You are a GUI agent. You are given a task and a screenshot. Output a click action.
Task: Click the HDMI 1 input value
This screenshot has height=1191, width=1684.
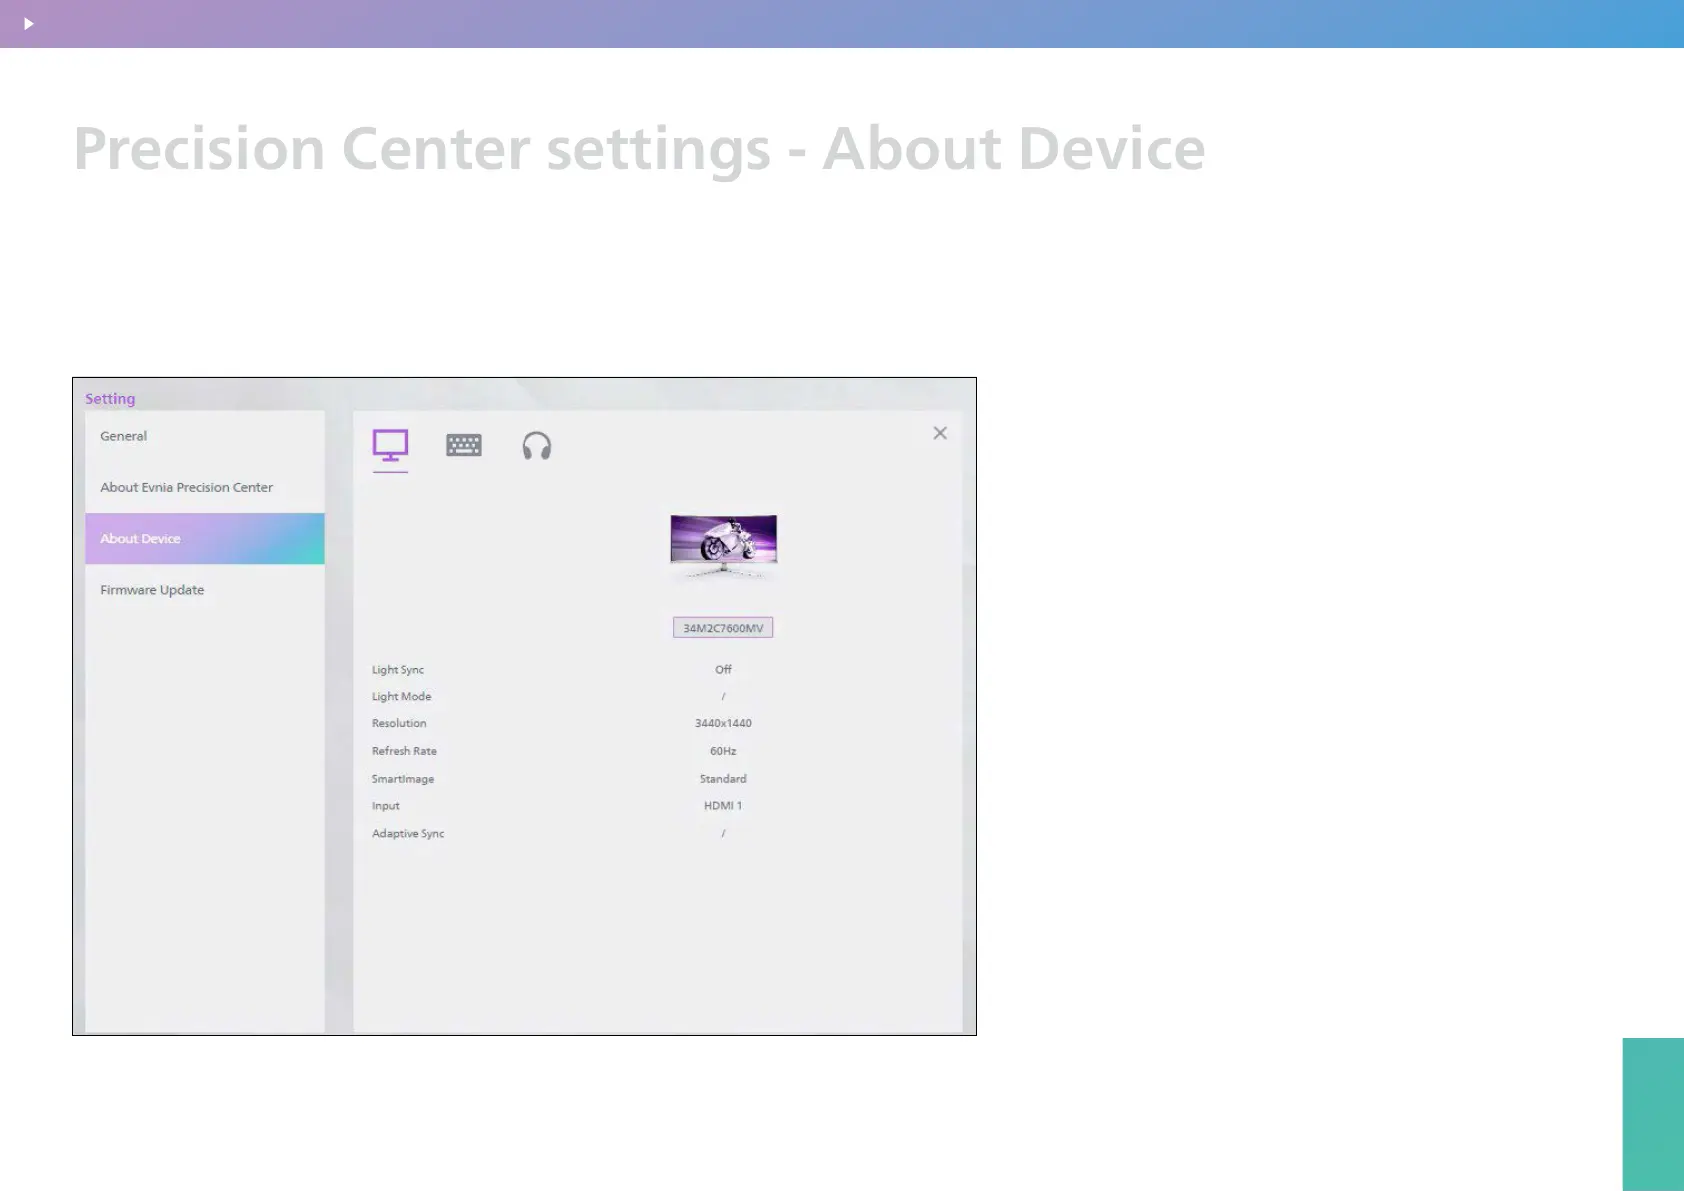pos(723,806)
